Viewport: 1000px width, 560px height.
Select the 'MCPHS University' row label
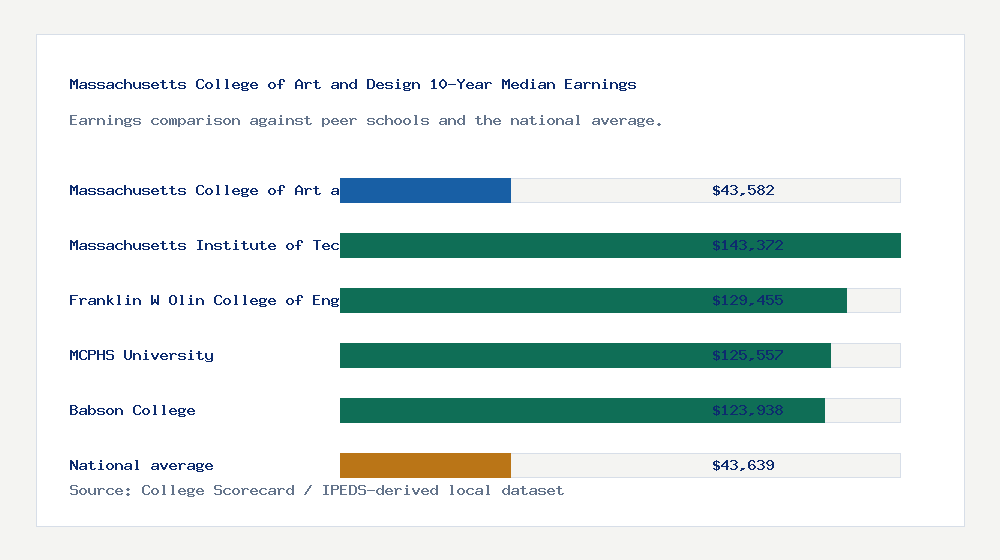[141, 355]
